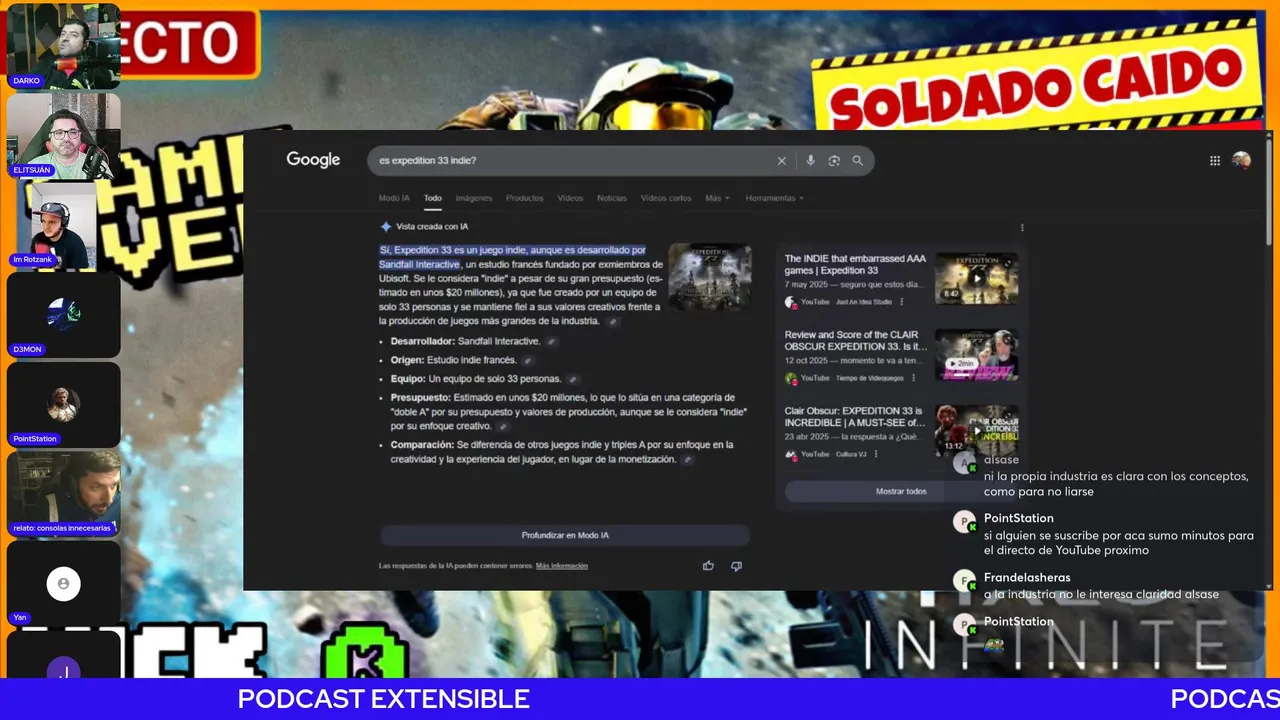Switch to the Videos cortos tab
This screenshot has height=720, width=1280.
[x=666, y=198]
